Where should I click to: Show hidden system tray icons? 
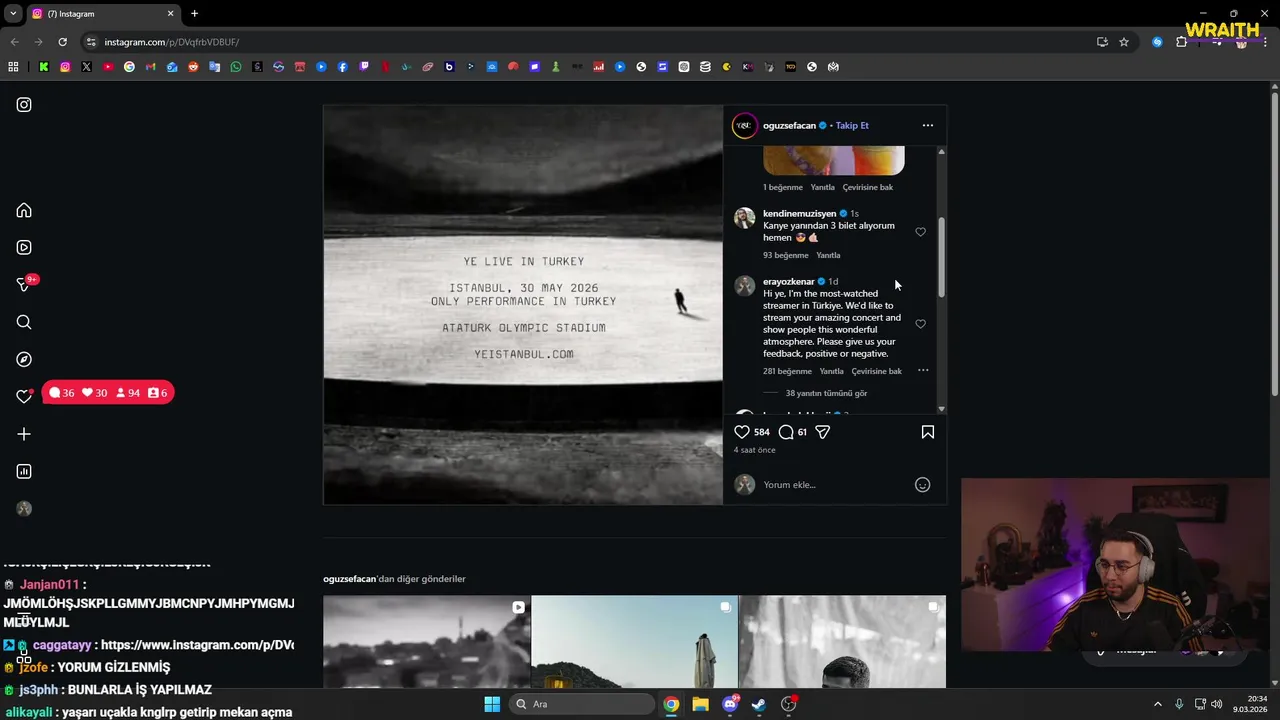(1158, 704)
